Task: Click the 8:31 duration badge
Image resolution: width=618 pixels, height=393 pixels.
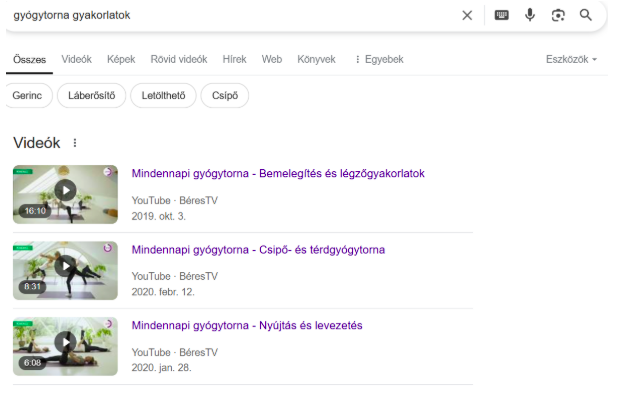Action: click(x=32, y=287)
